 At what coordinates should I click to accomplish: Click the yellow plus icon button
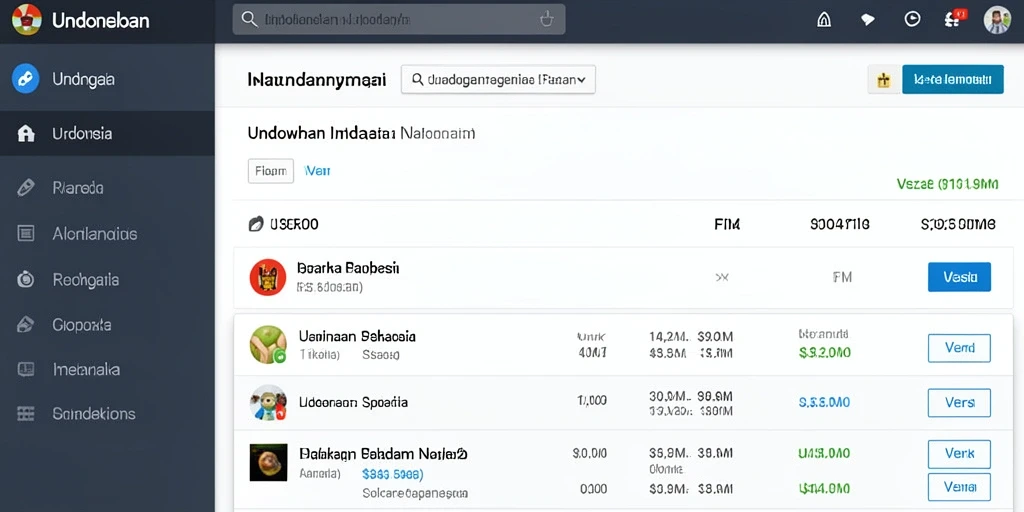pos(884,80)
